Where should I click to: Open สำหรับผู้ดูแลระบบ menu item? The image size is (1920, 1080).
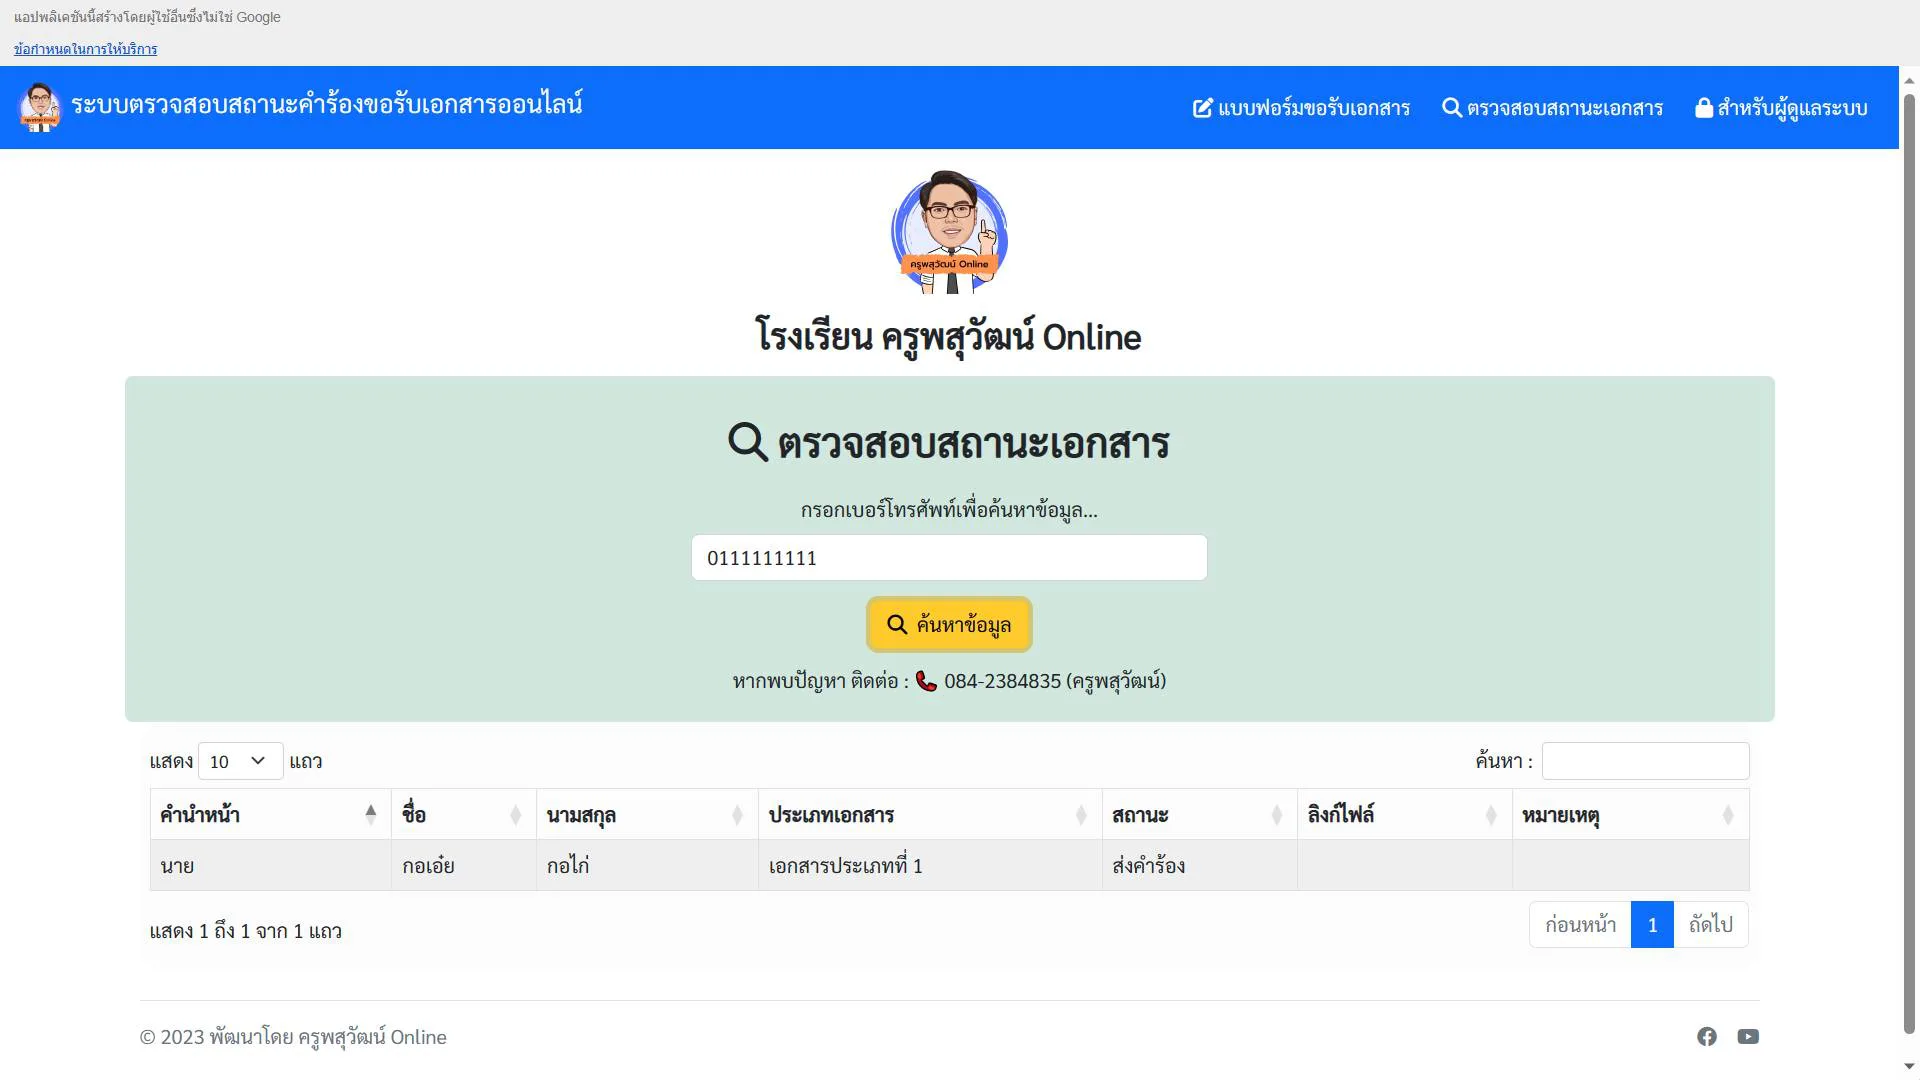click(x=1781, y=108)
